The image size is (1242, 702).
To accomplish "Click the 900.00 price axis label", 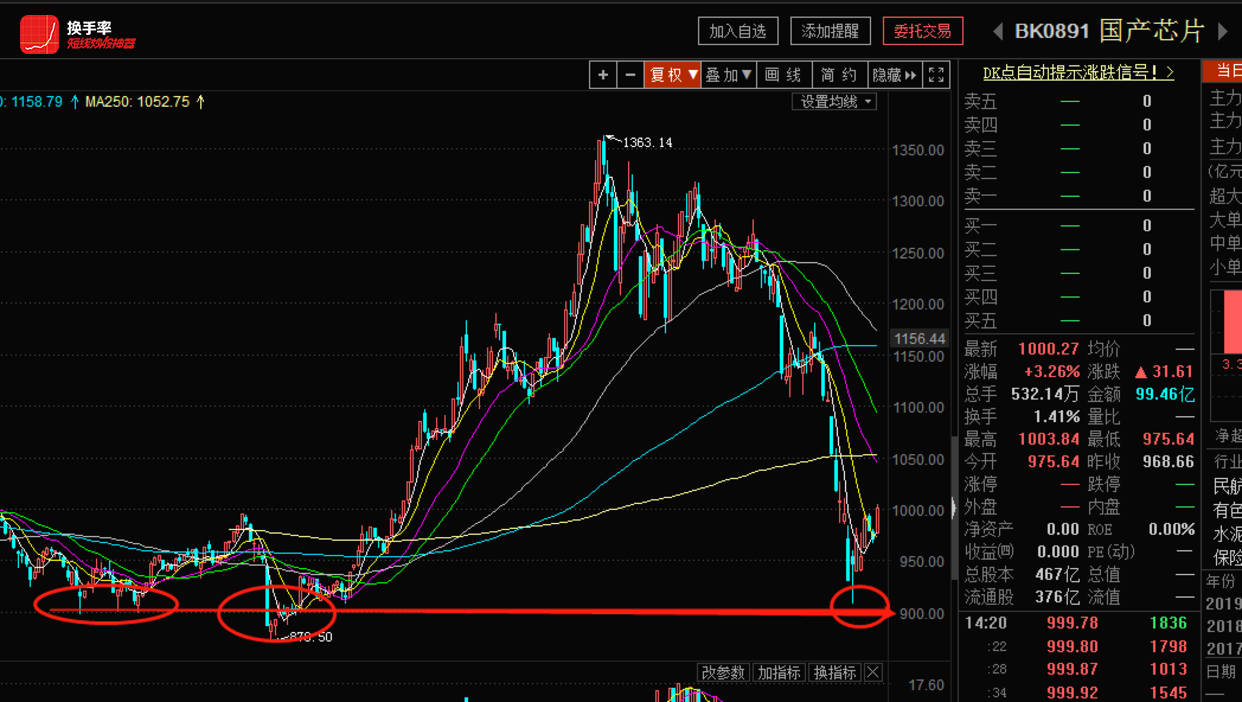I will click(x=922, y=614).
